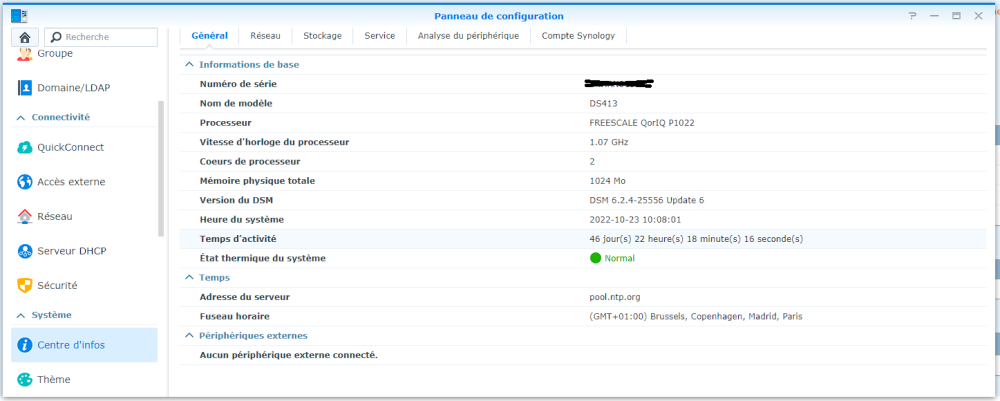
Task: Click Version du DSM label
Action: point(237,200)
